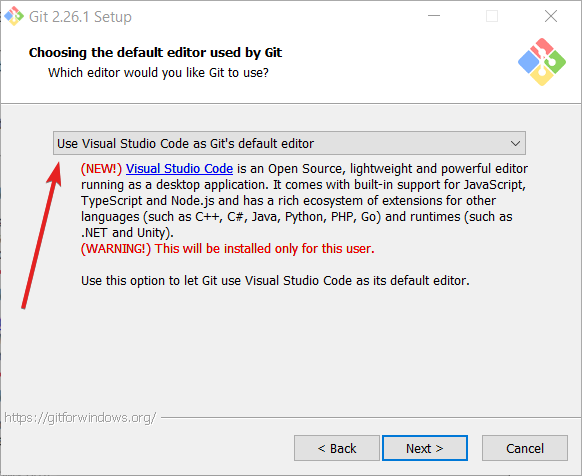Click the red (NEW!) label
This screenshot has height=476, width=582.
click(101, 169)
